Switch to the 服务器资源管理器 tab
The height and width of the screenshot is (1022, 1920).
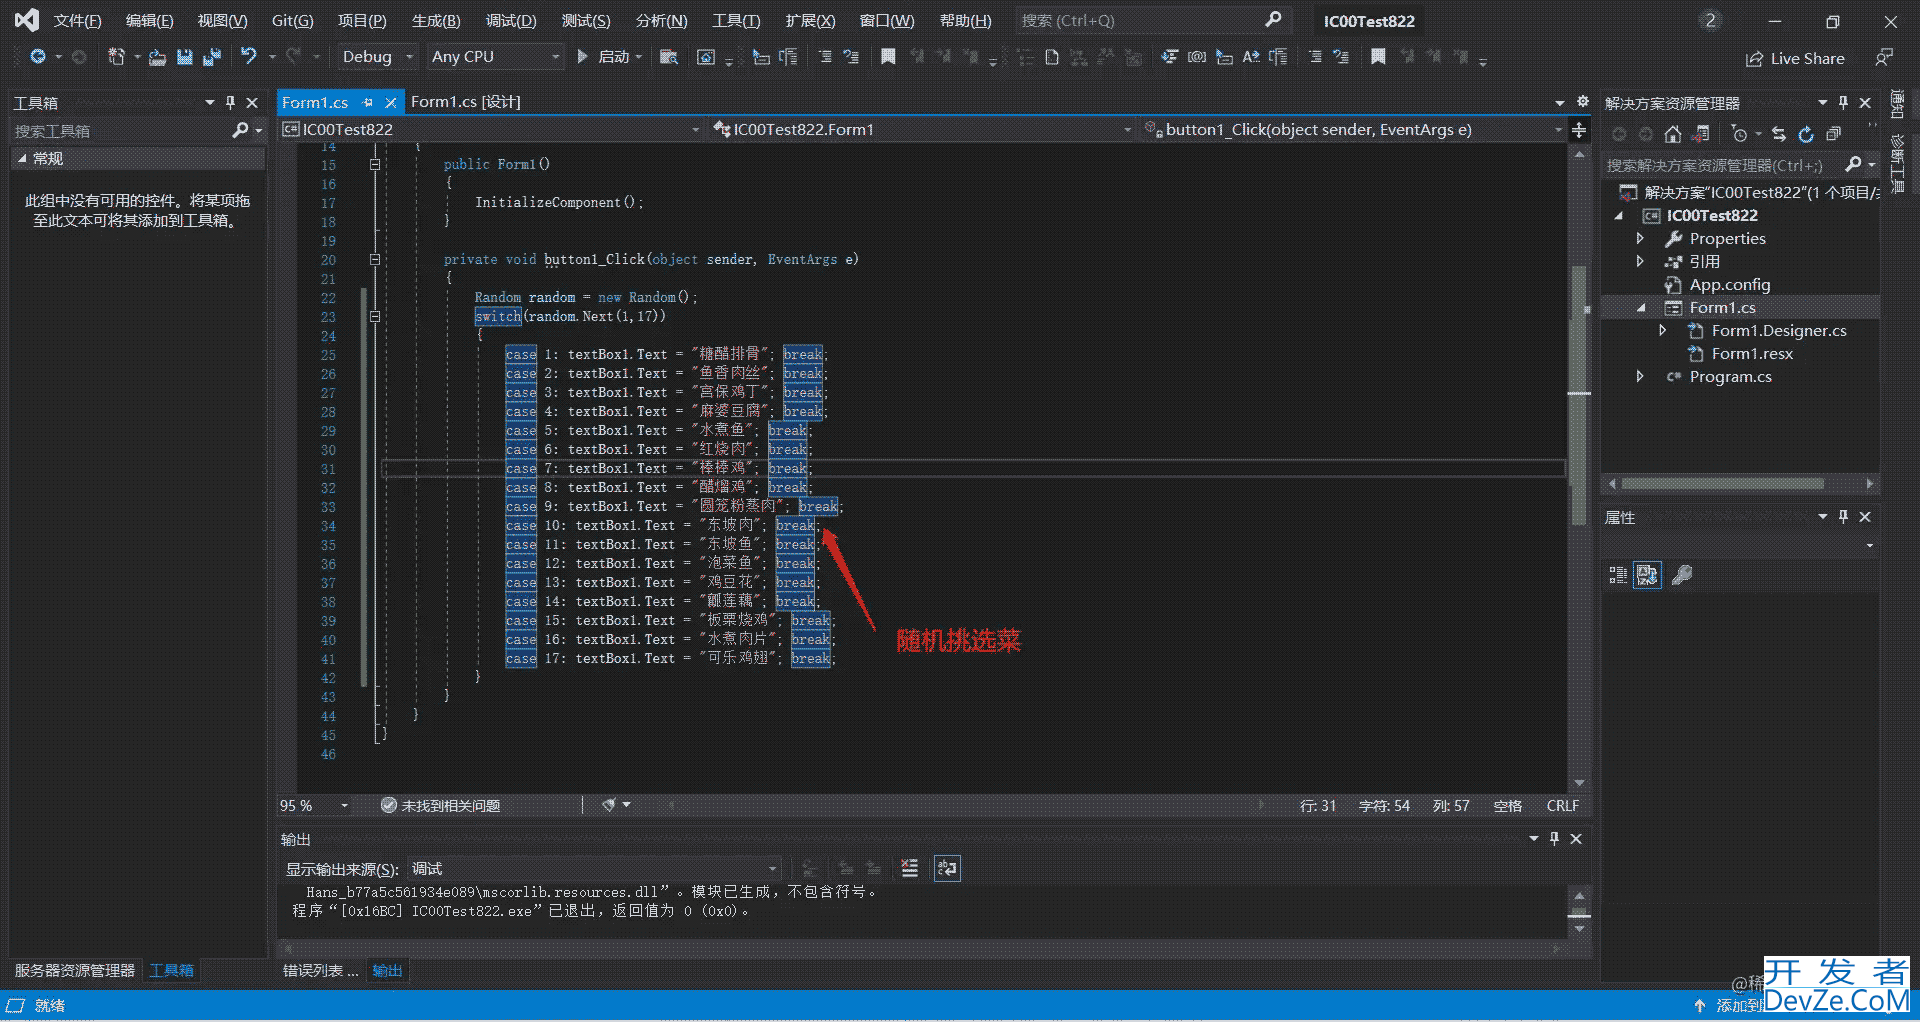pos(74,970)
